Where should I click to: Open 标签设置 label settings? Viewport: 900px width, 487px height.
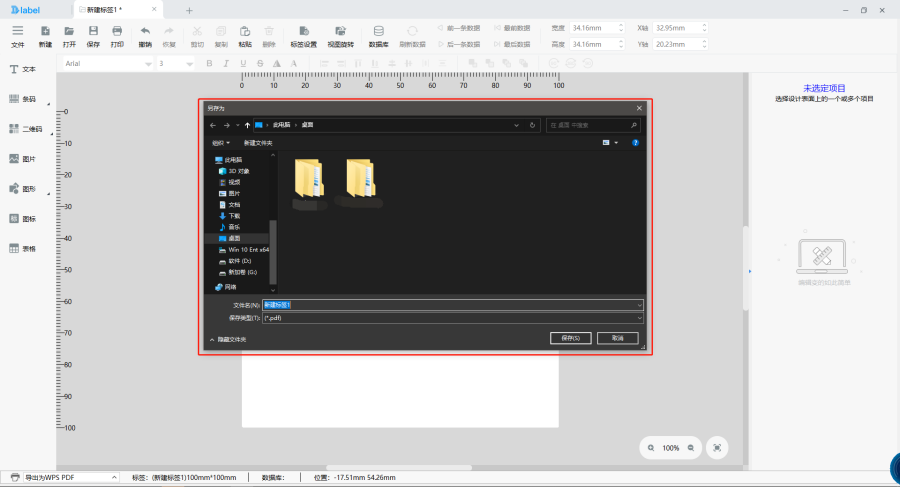304,36
